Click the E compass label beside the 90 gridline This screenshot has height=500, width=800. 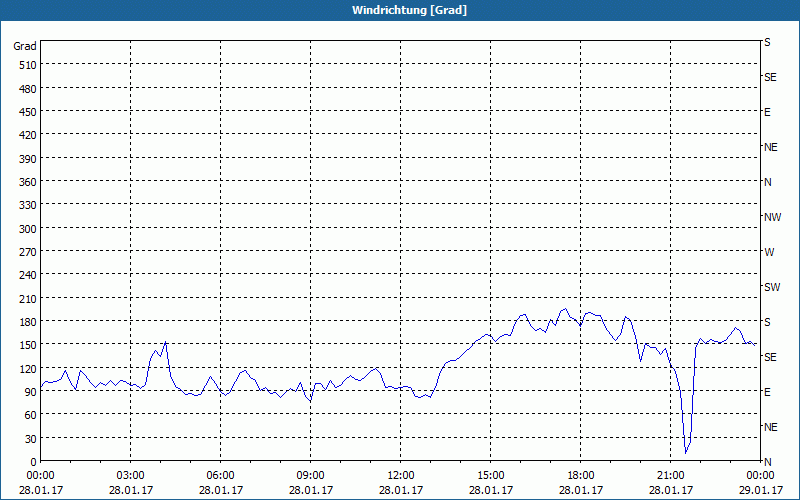[x=767, y=392]
